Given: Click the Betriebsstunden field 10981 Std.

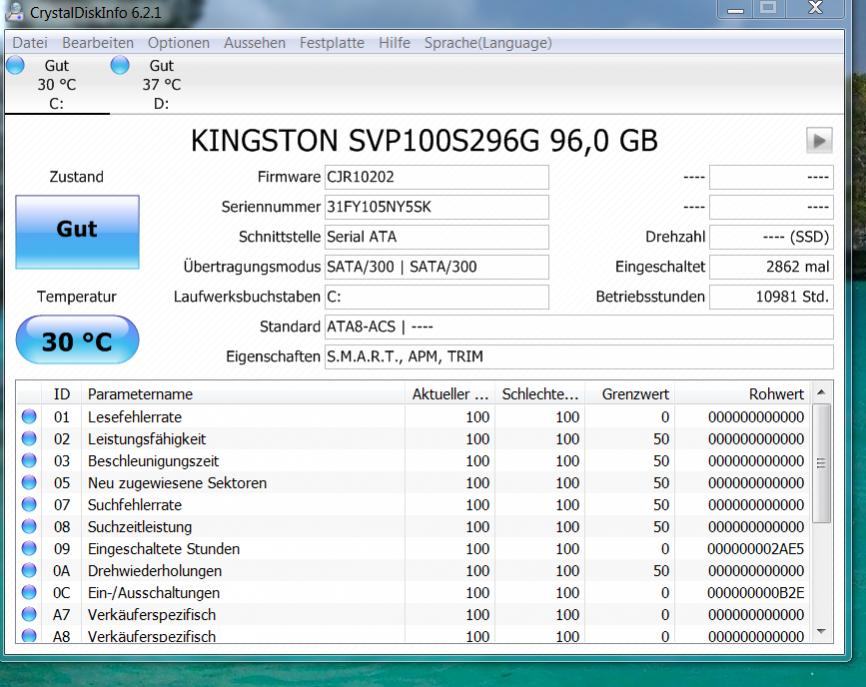Looking at the screenshot, I should pyautogui.click(x=771, y=297).
